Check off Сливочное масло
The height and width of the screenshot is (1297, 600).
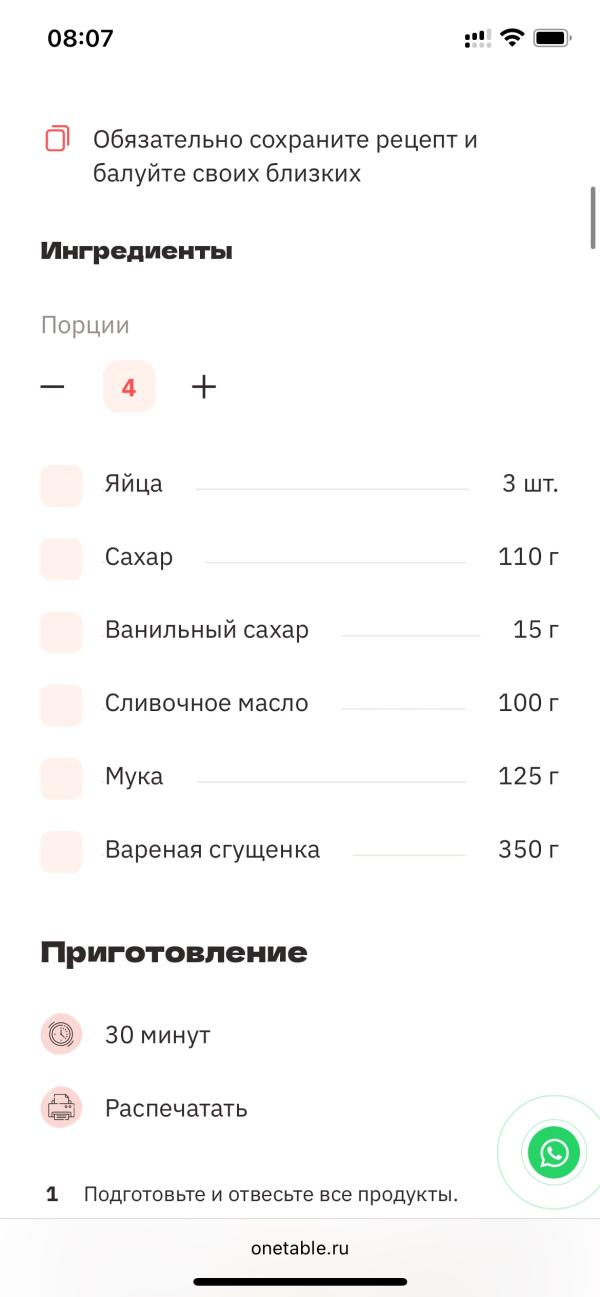coord(61,705)
